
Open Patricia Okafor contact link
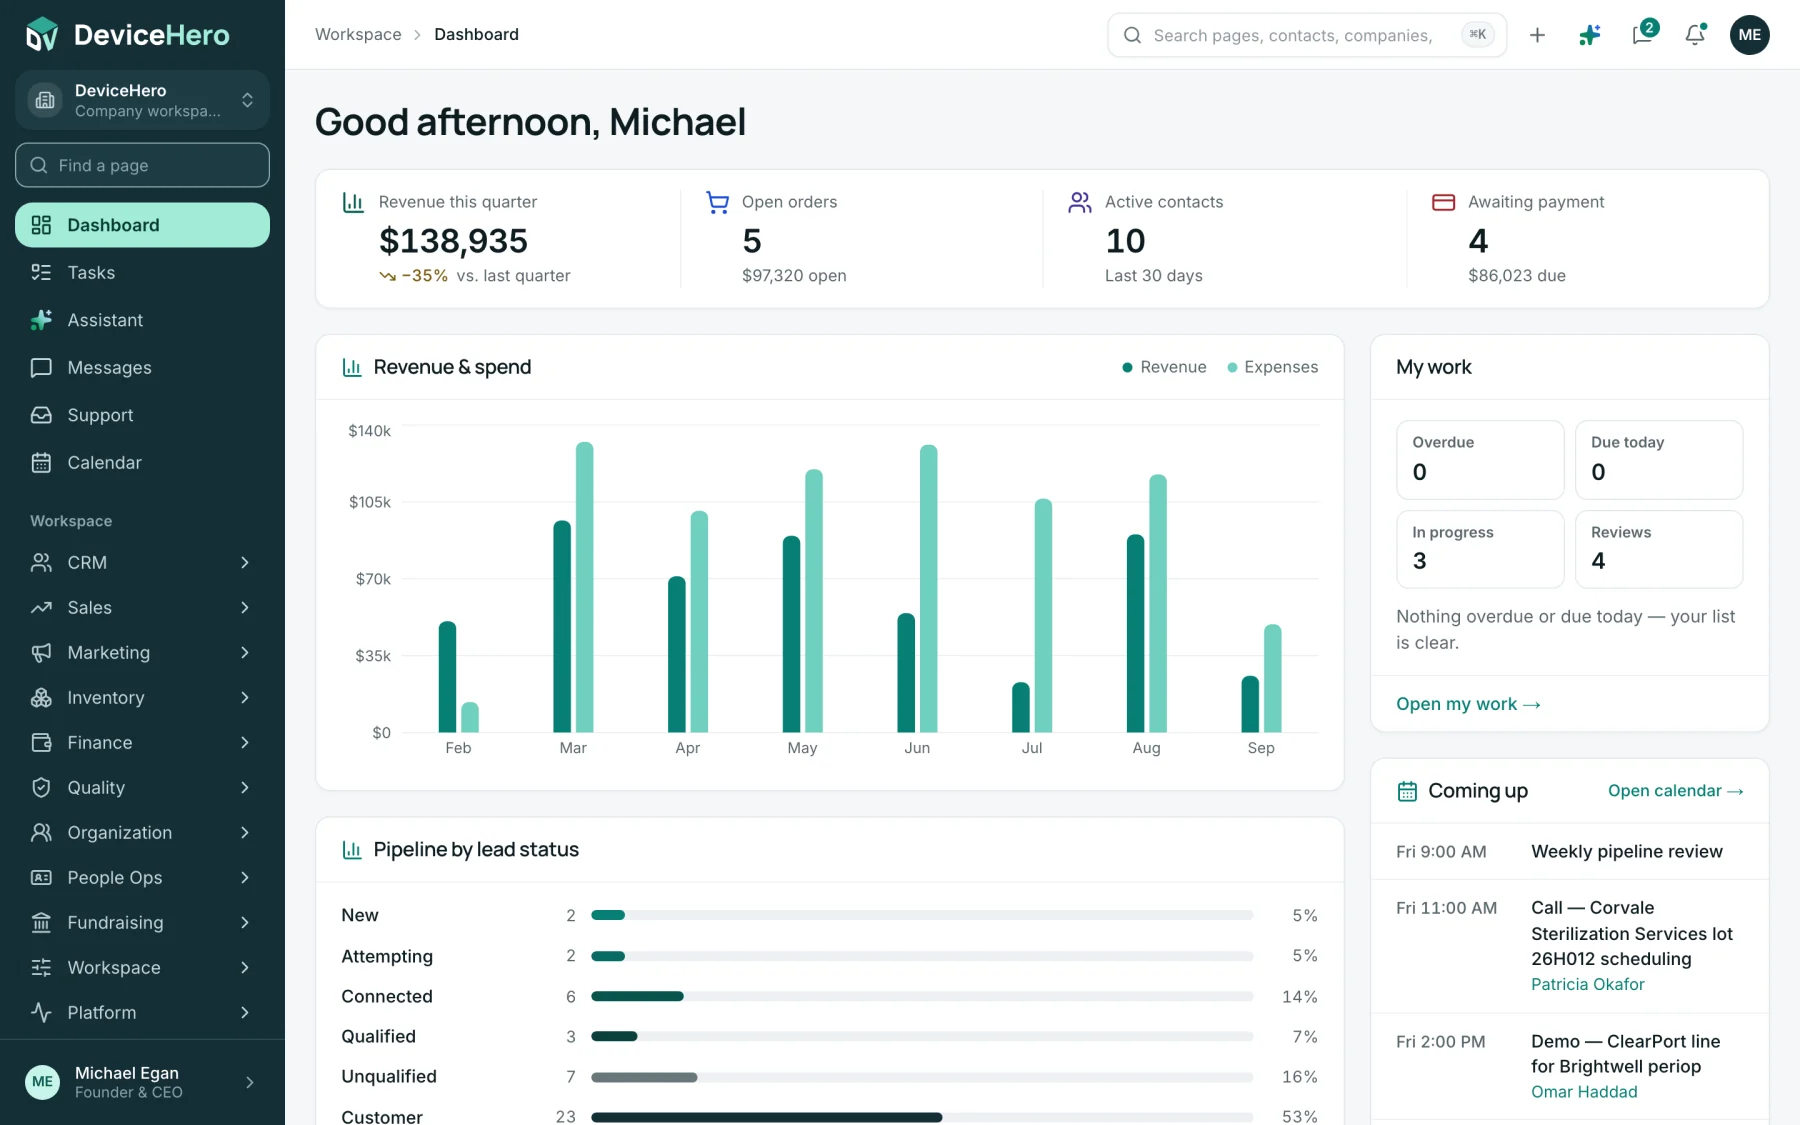click(1588, 984)
